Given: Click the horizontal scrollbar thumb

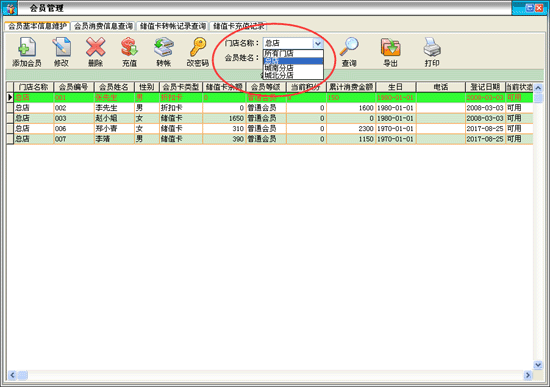Looking at the screenshot, I should tap(23, 375).
